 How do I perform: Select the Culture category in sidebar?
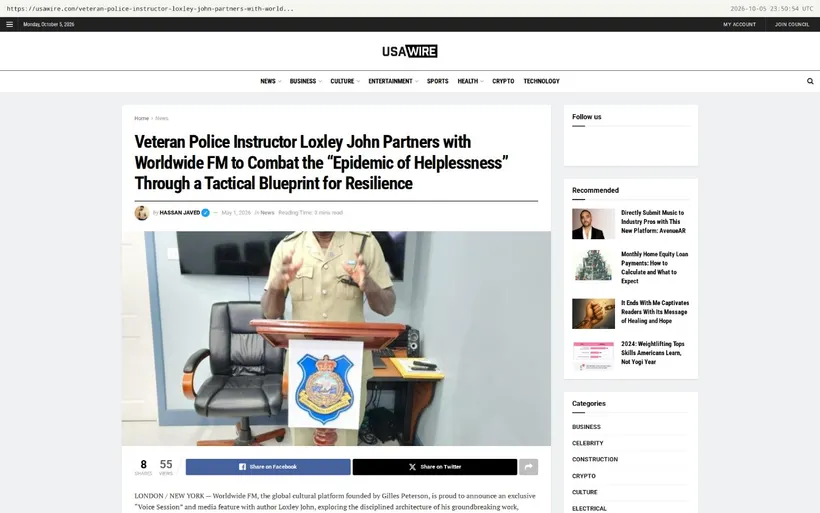pyautogui.click(x=584, y=492)
